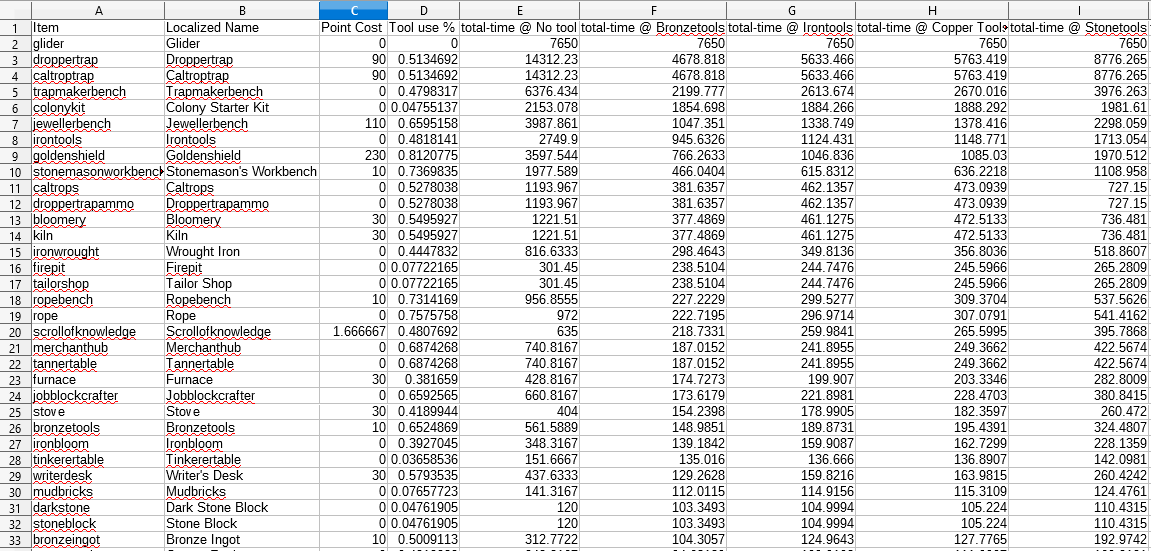Select column I header
The width and height of the screenshot is (1151, 551).
(x=1080, y=10)
